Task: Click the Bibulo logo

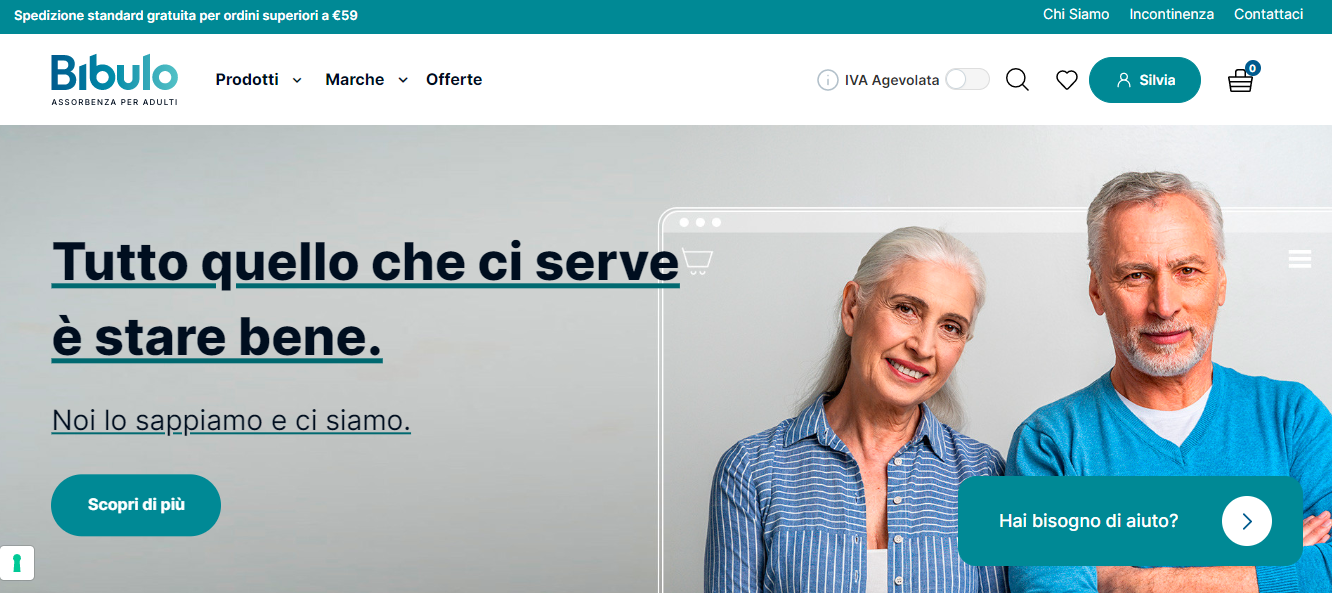Action: [114, 79]
